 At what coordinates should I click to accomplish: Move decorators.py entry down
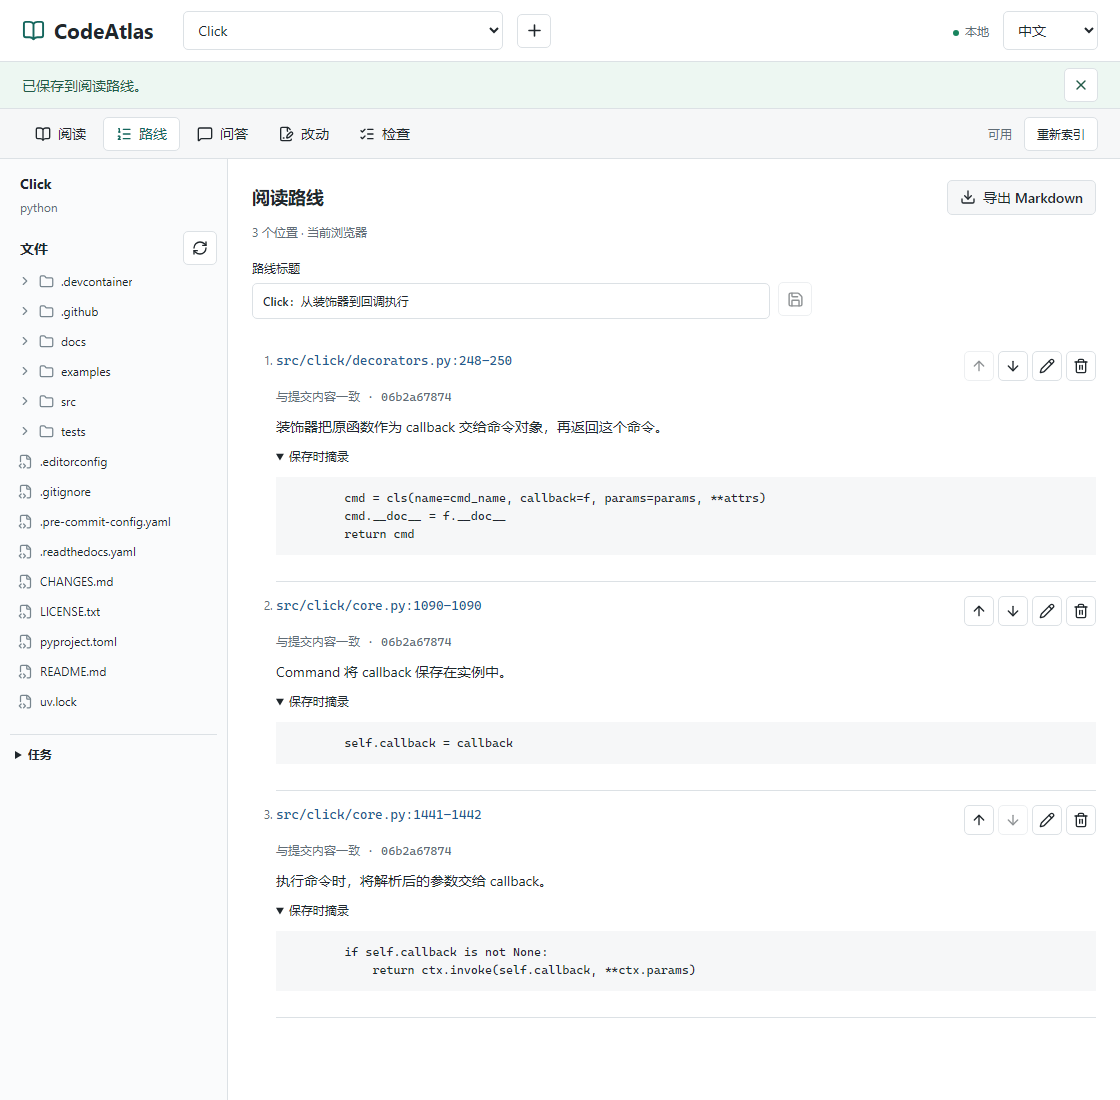pos(1013,366)
